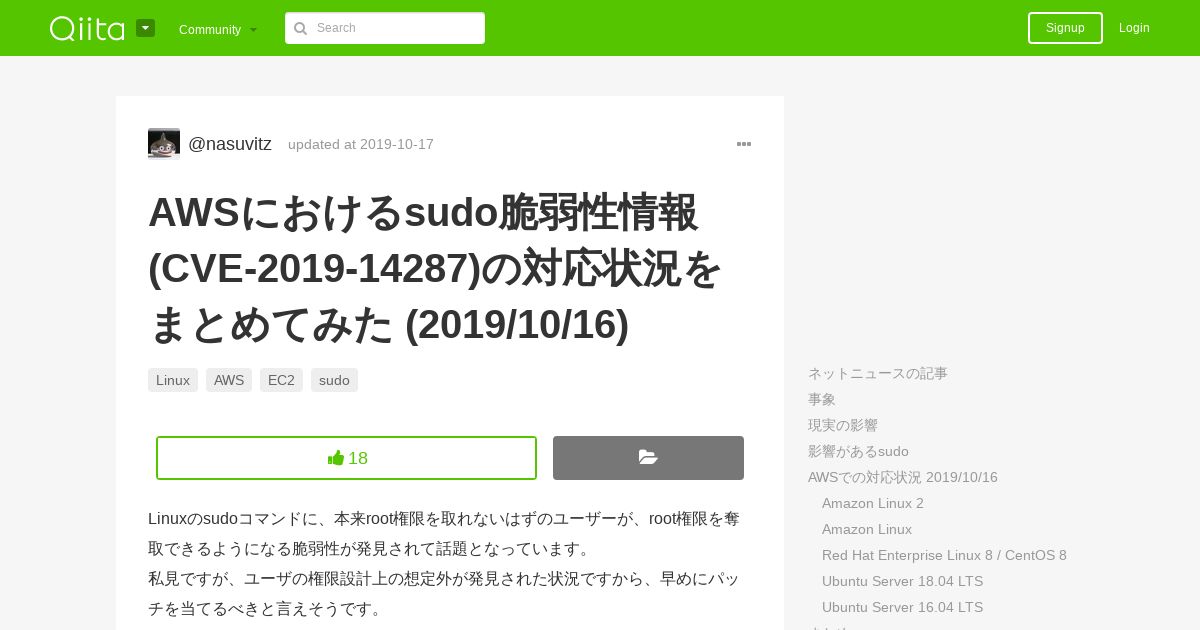
Task: Open nasuvitz's avatar image
Action: [x=164, y=144]
